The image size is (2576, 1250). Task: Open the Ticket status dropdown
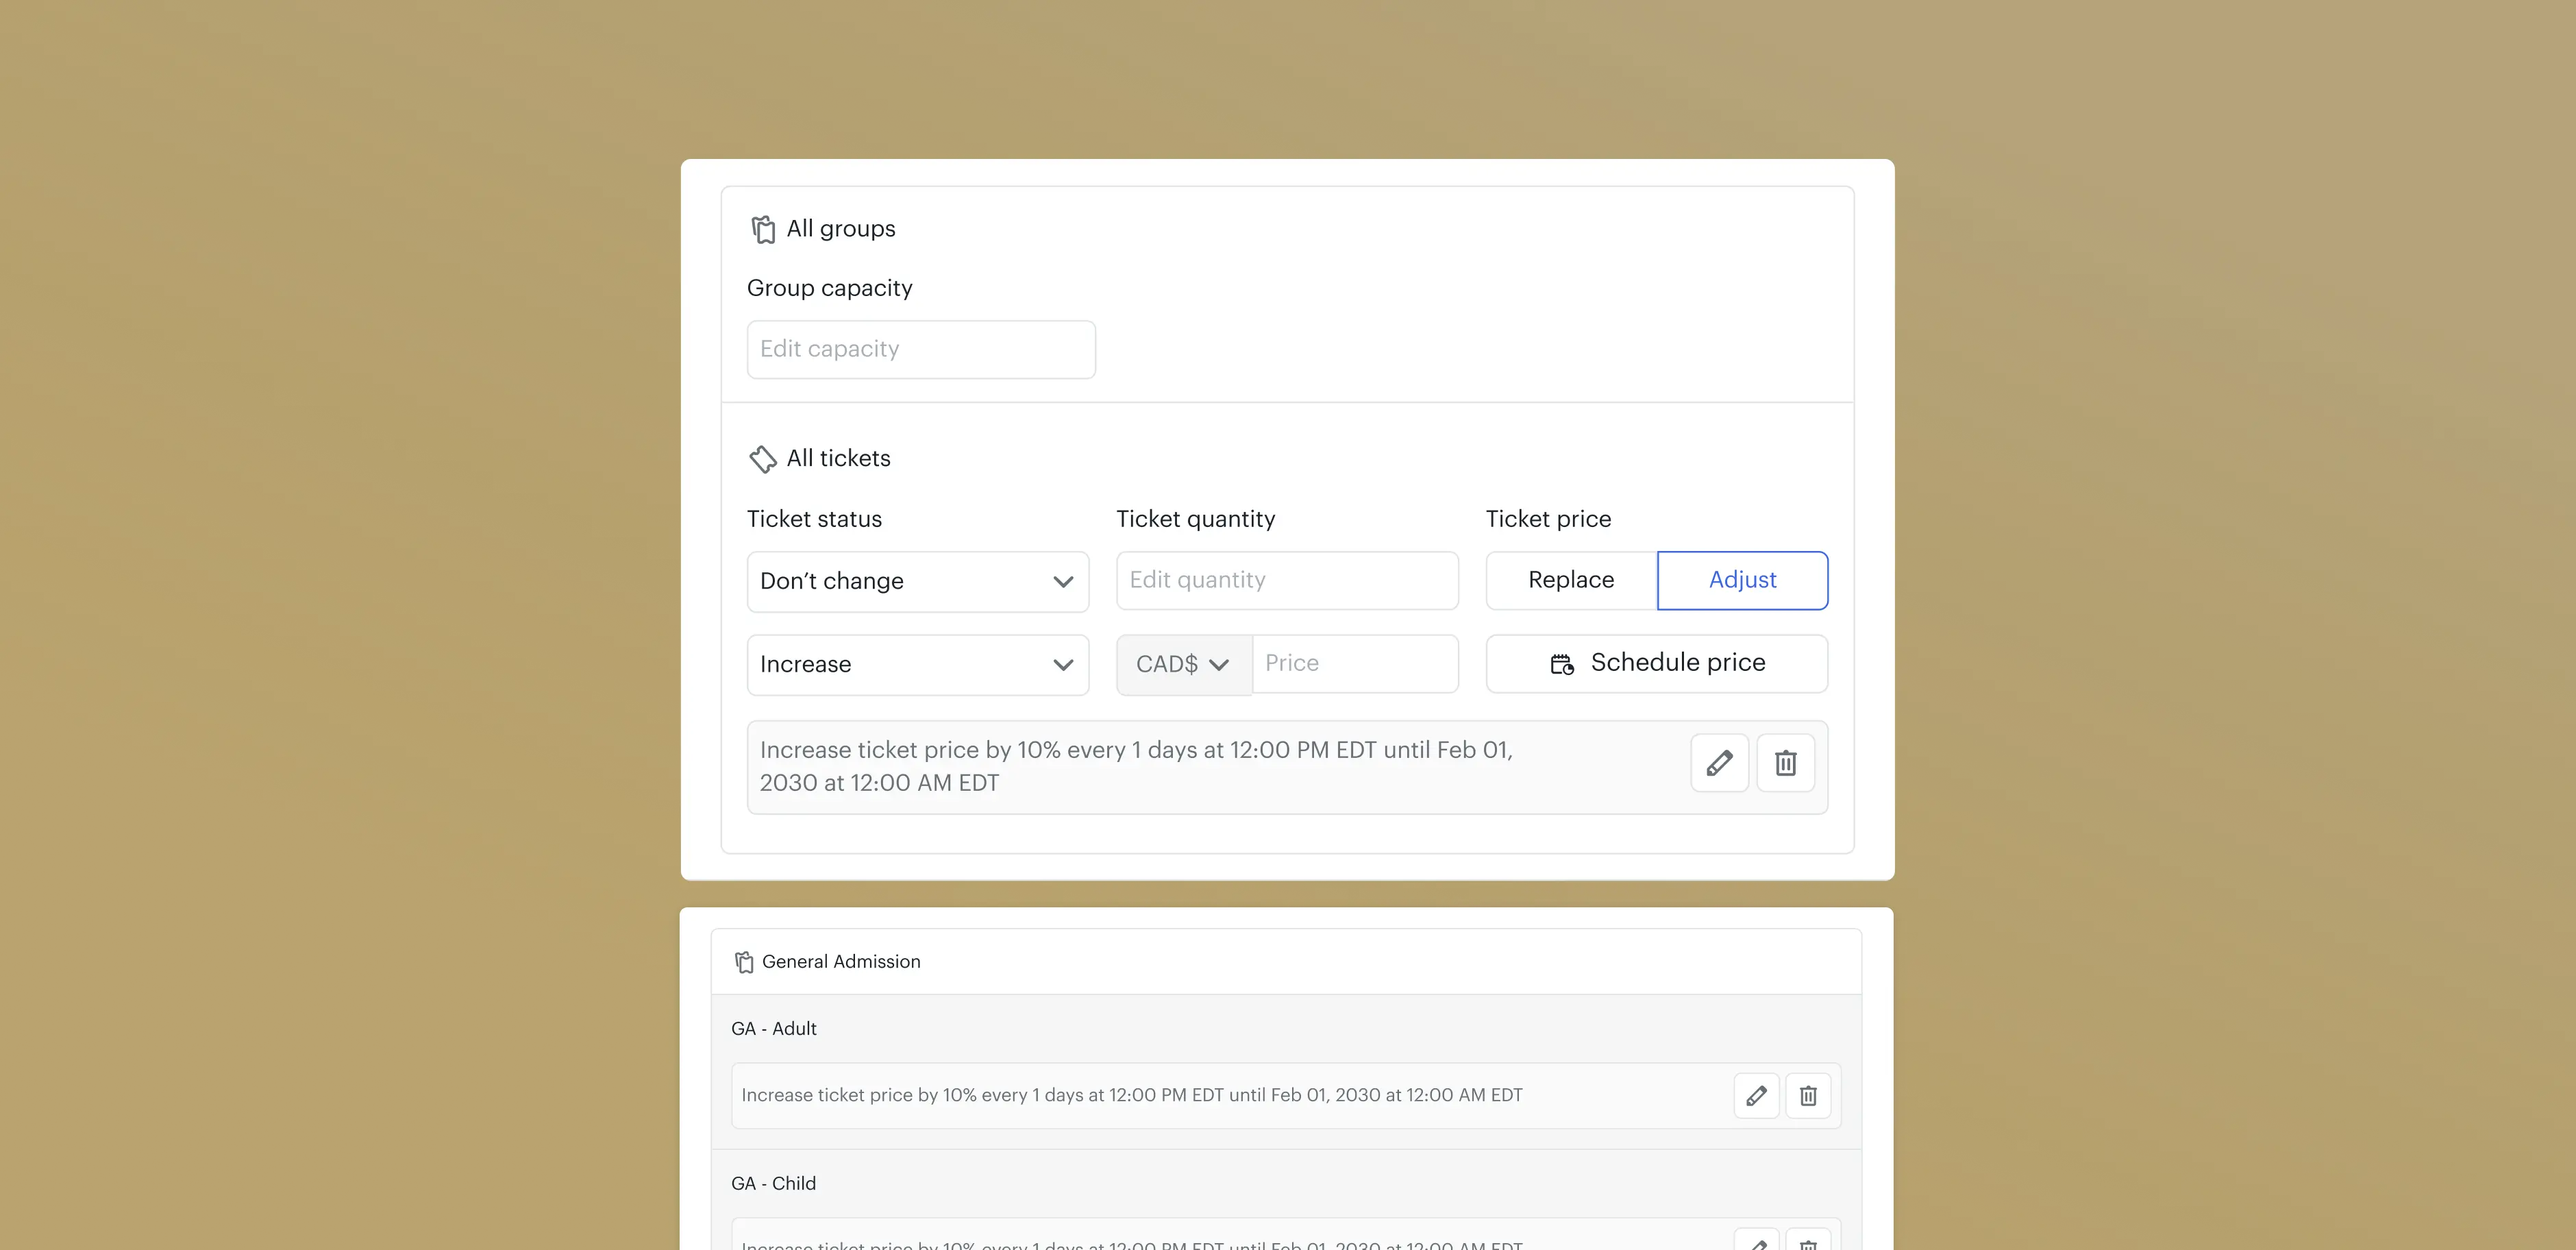pos(917,581)
